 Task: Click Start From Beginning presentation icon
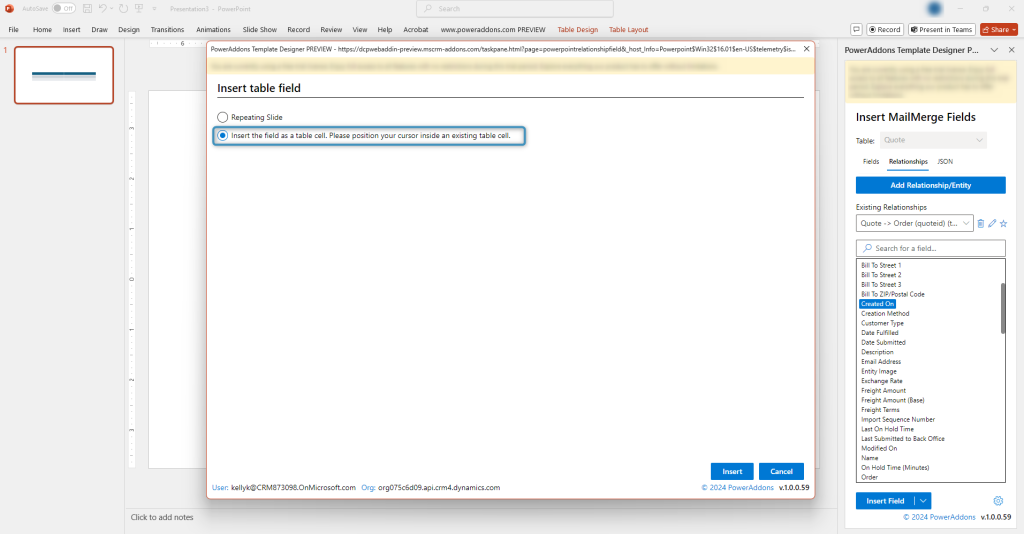coord(139,8)
